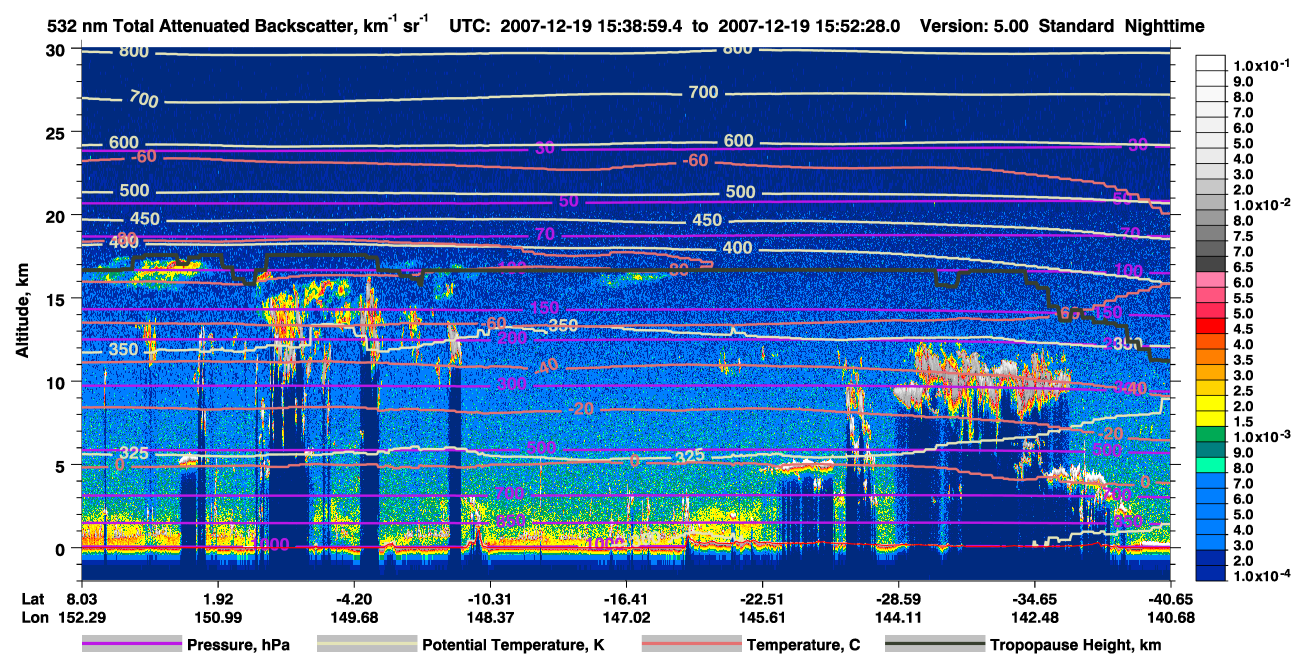Click the 532 nm Total Attenuated Backscatter title
This screenshot has width=1300, height=667.
click(x=240, y=25)
